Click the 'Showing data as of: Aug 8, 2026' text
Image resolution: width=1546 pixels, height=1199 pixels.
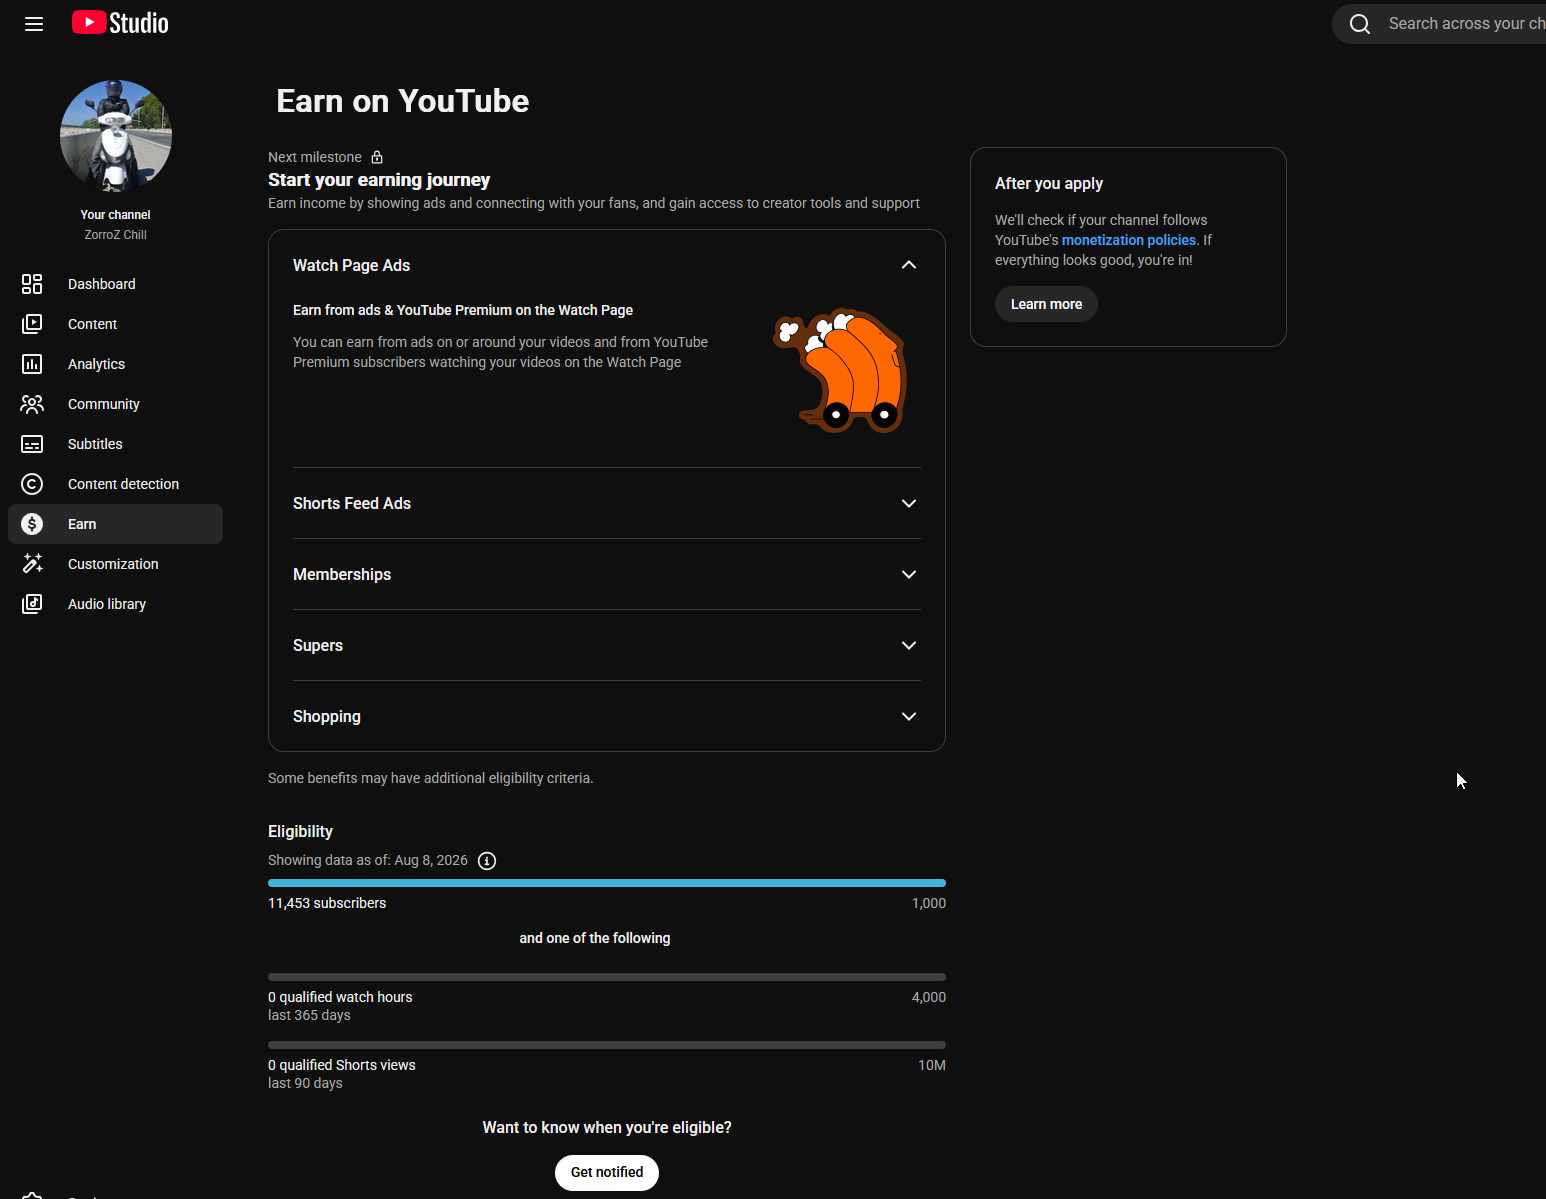click(x=368, y=860)
